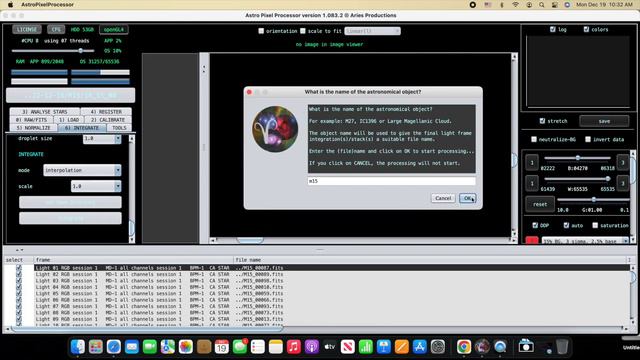This screenshot has width=640, height=360.
Task: Toggle the auto checkbox
Action: pos(566,225)
